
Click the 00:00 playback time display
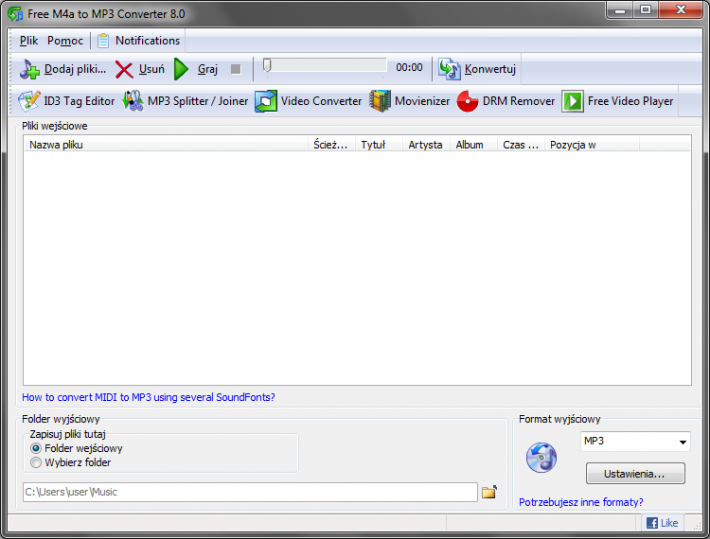coord(409,67)
